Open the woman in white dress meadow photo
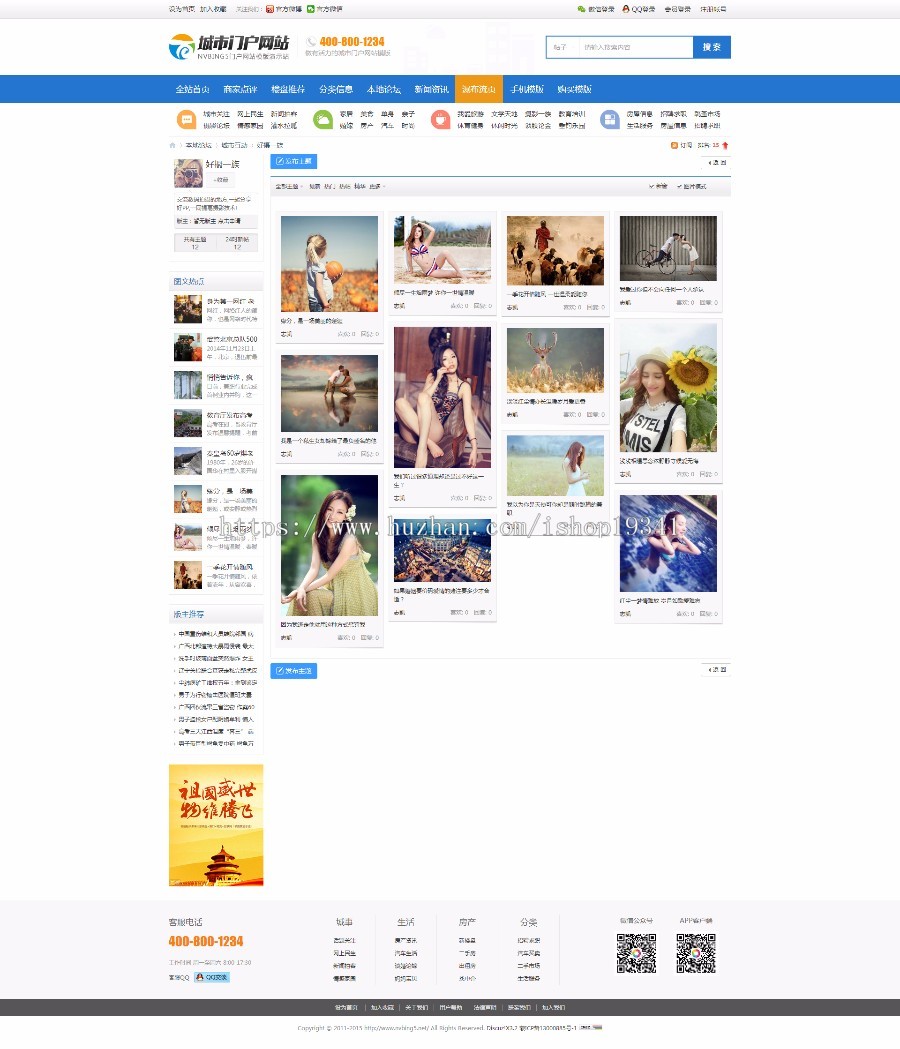Screen dimensions: 900x1049 pyautogui.click(x=555, y=466)
